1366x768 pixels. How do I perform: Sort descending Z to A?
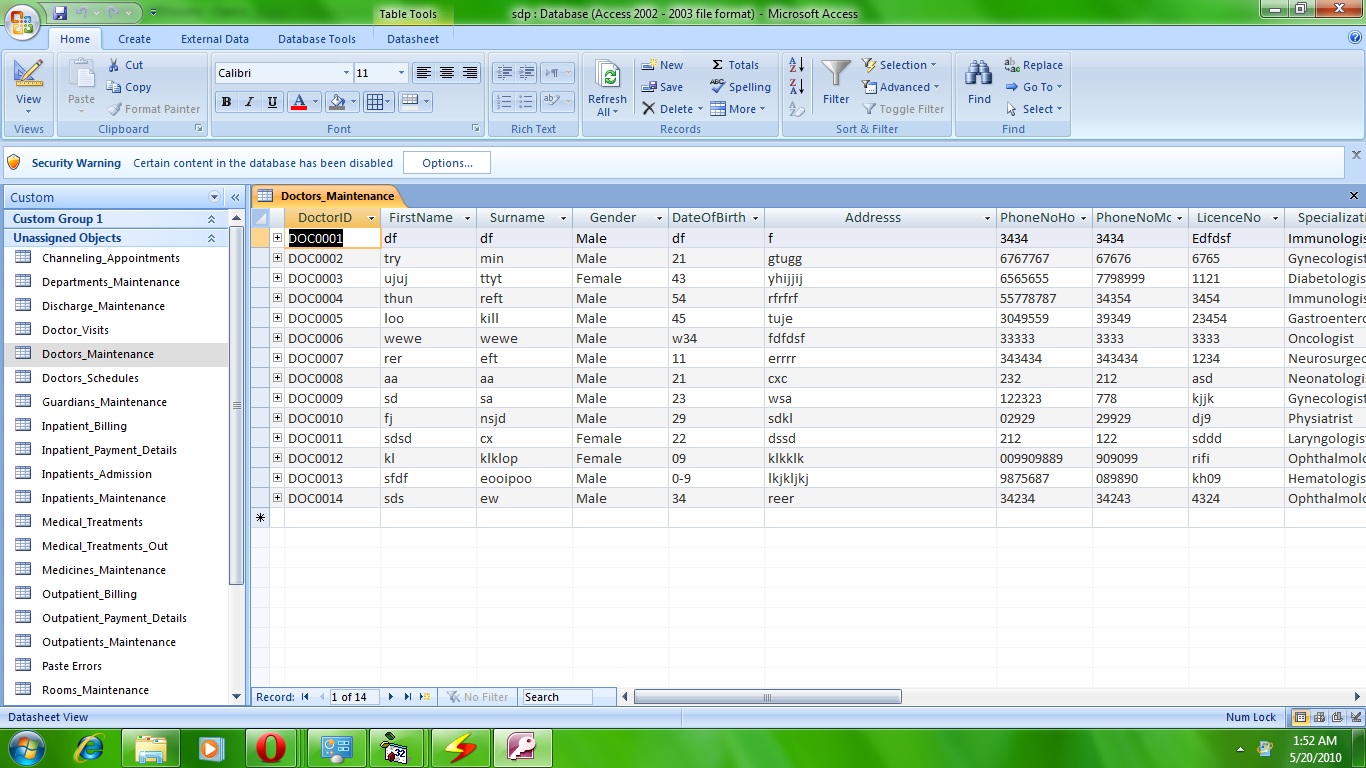[797, 87]
